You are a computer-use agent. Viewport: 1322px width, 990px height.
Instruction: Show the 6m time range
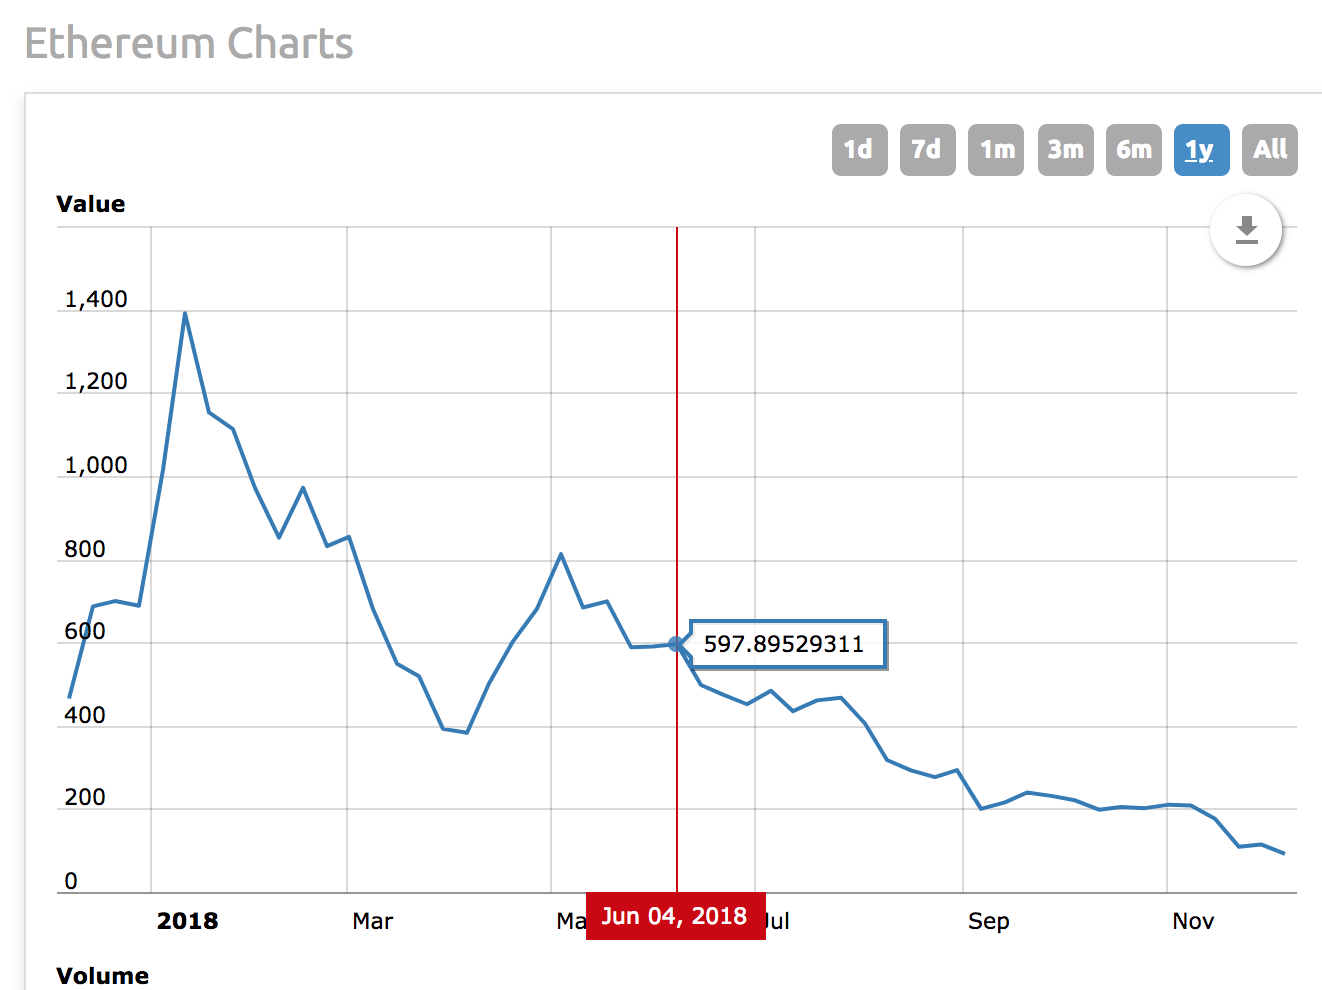(x=1133, y=150)
